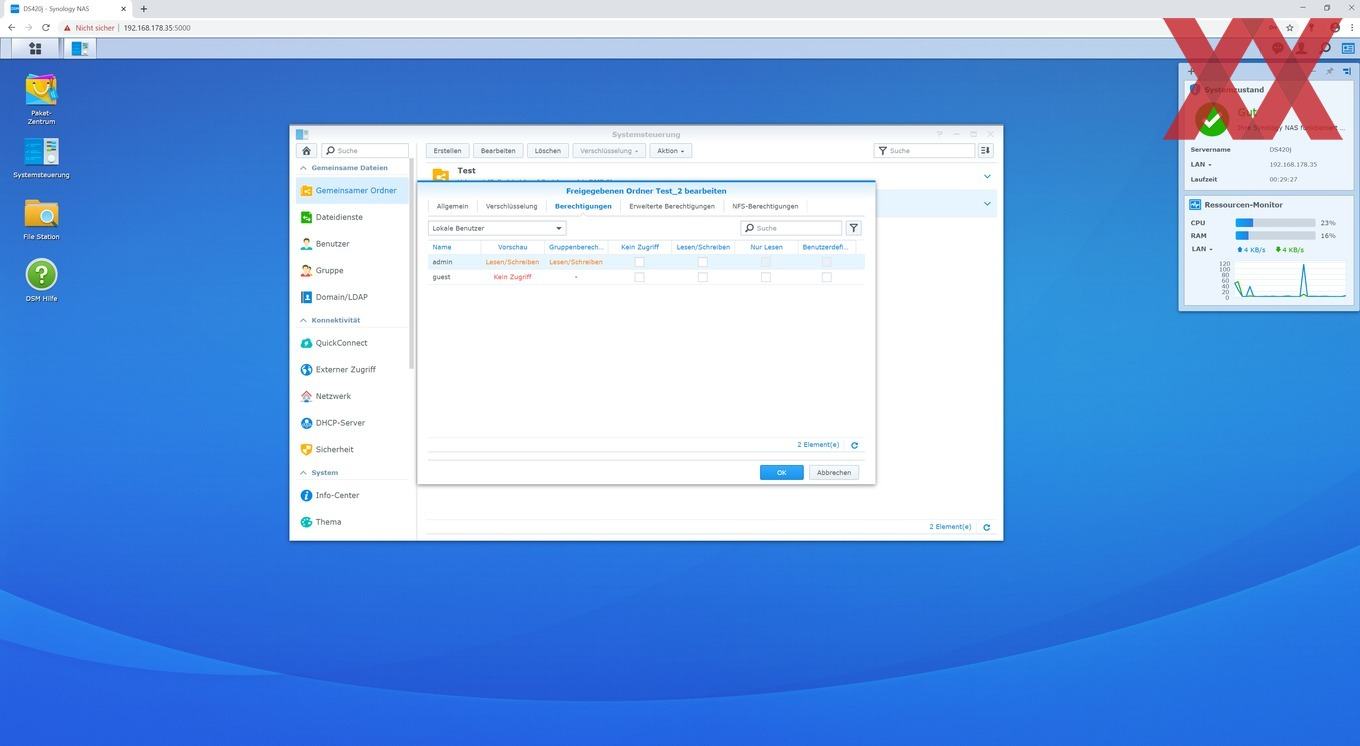Screen dimensions: 1360x746
Task: Open LAN dropdown in Ressourcen-Monitor
Action: point(1200,249)
